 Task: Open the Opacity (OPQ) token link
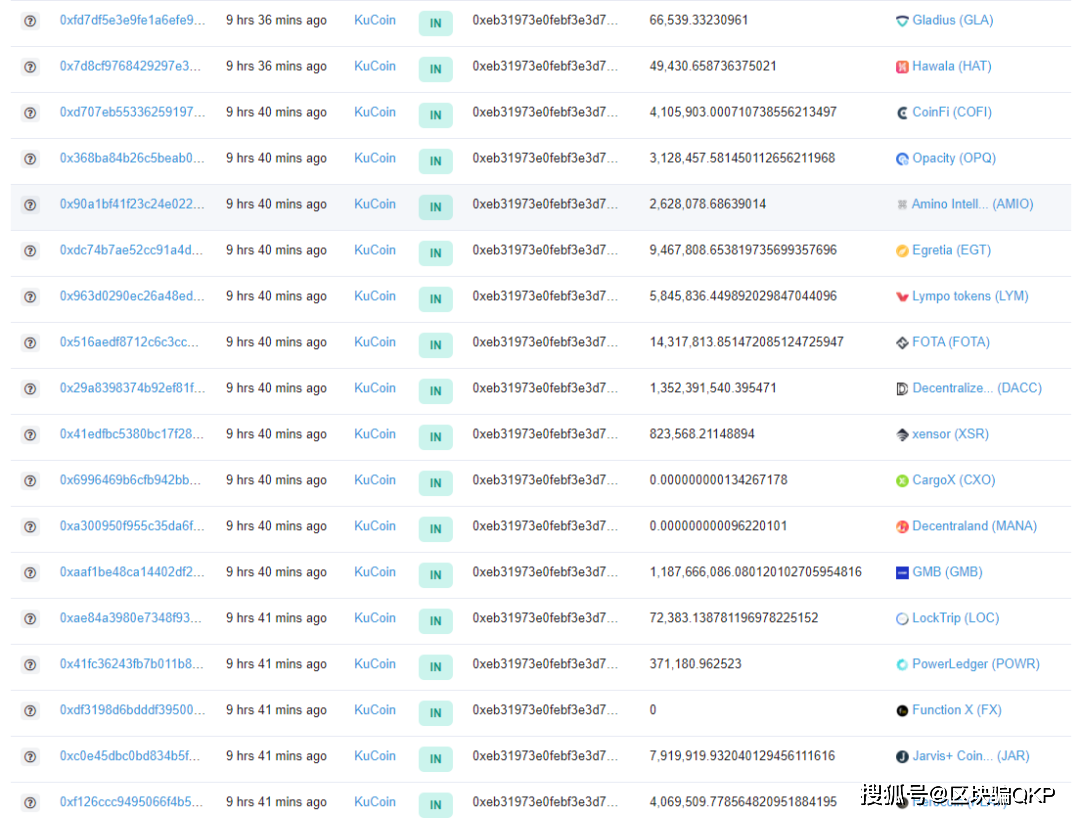click(954, 158)
